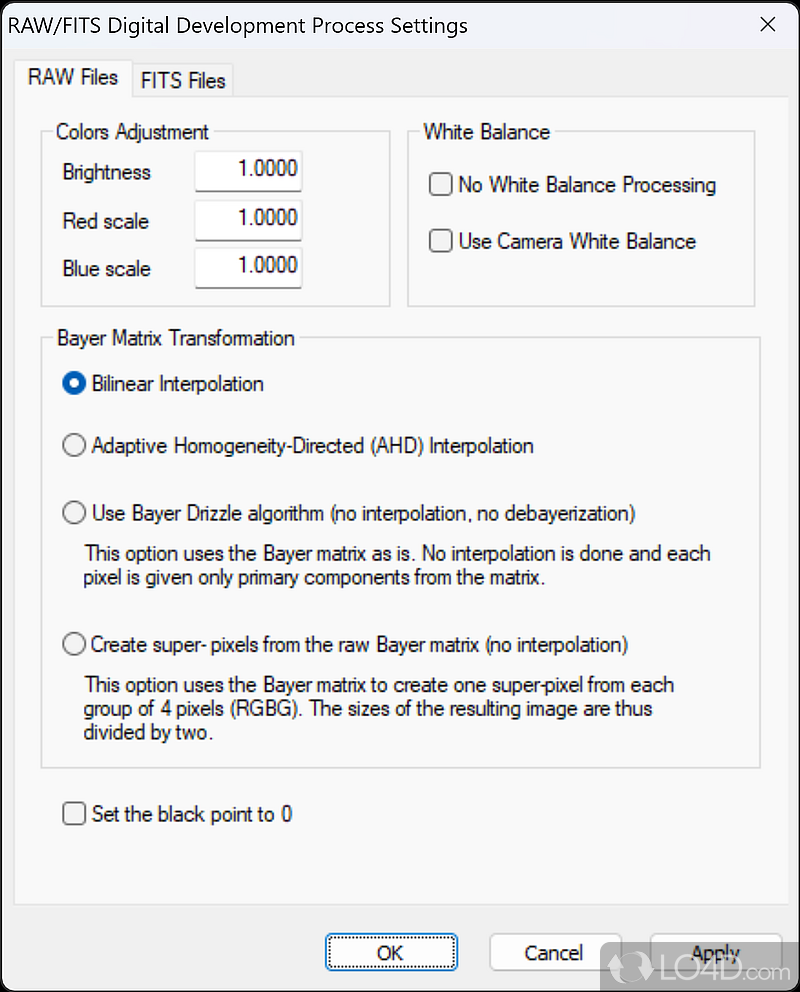
Task: Click the Blue scale label
Action: point(106,269)
